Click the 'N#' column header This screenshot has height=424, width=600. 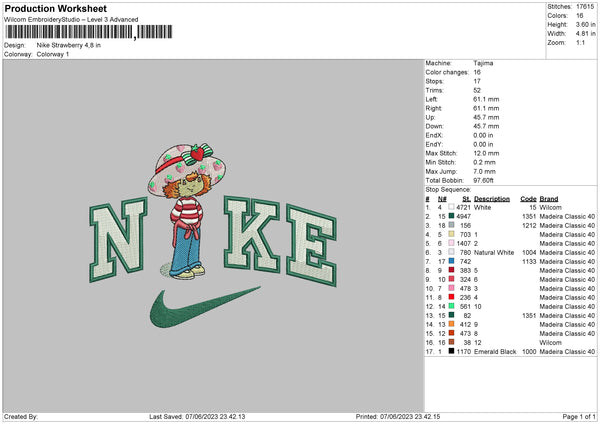click(442, 199)
